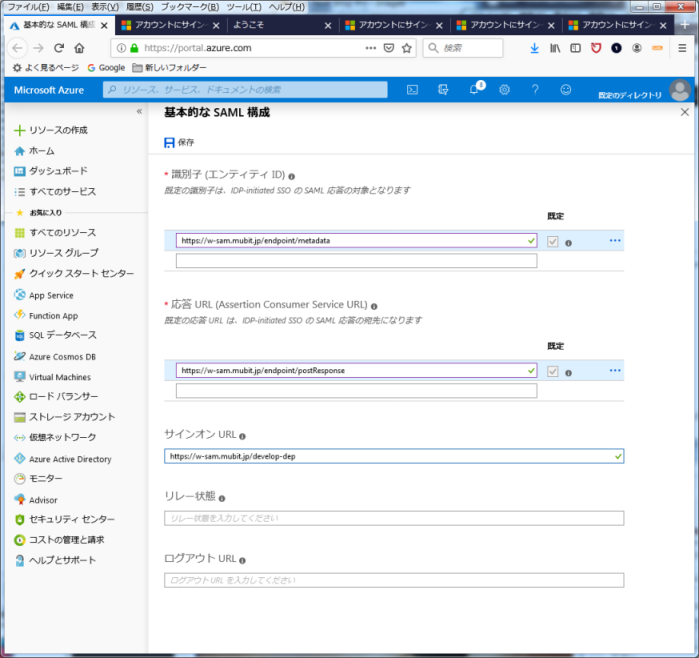
Task: Click the Azure resource search box
Action: click(x=245, y=90)
